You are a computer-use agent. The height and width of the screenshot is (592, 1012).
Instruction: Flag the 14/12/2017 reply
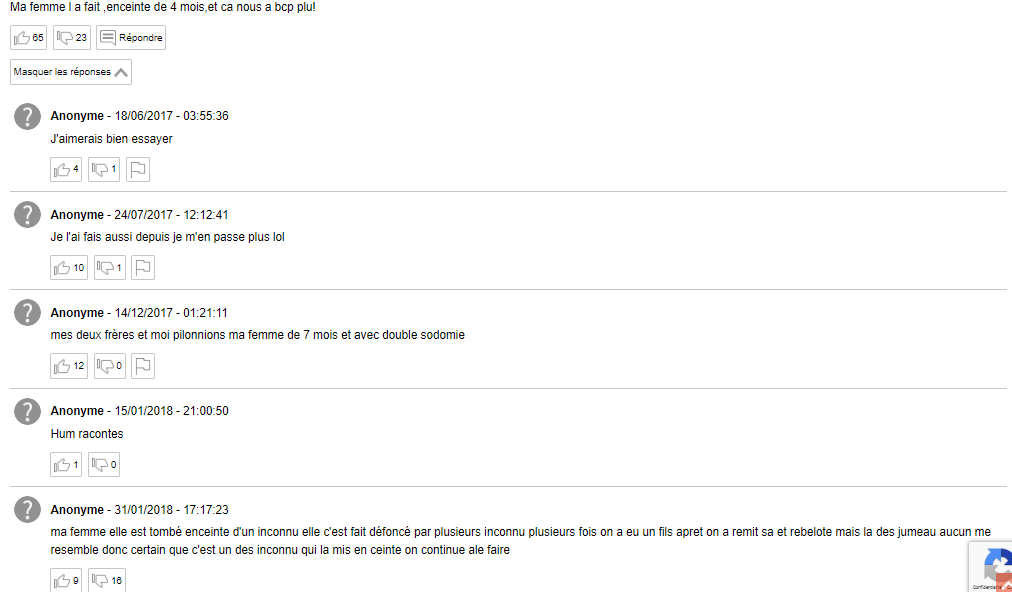143,366
